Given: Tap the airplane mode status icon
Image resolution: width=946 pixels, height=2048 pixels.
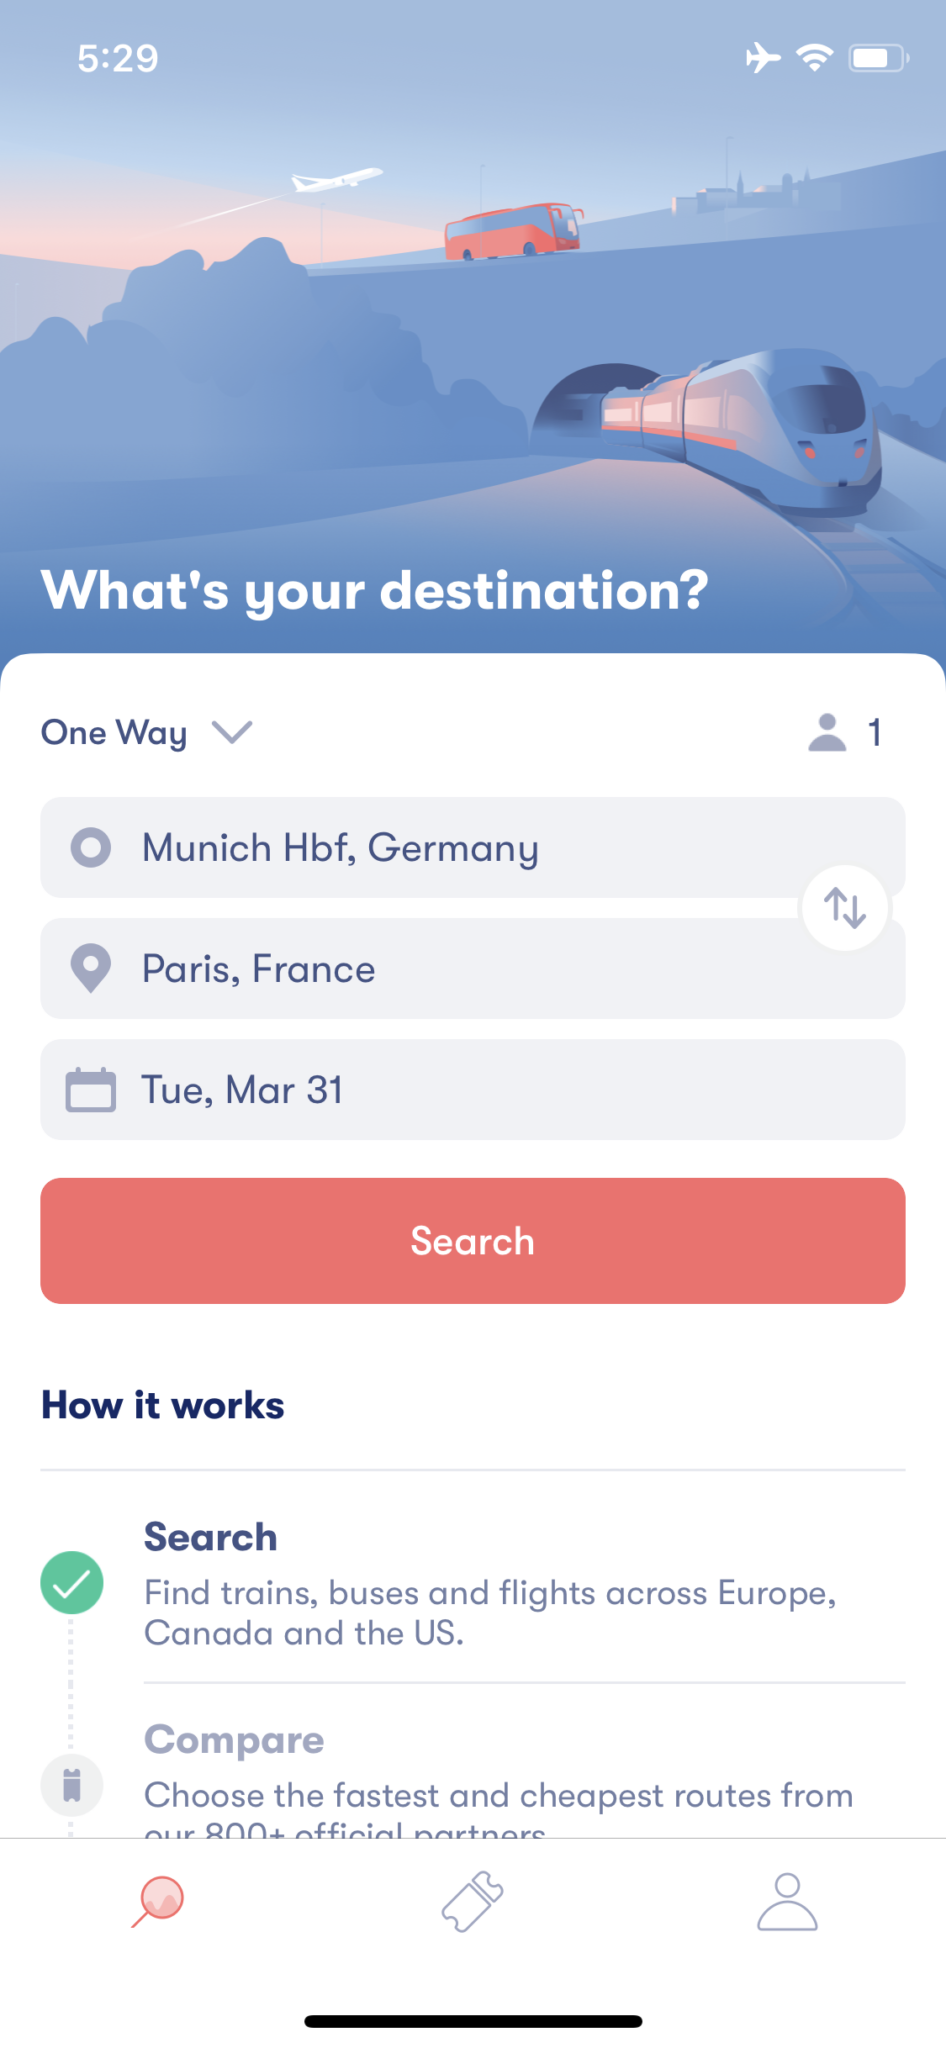Looking at the screenshot, I should 763,58.
